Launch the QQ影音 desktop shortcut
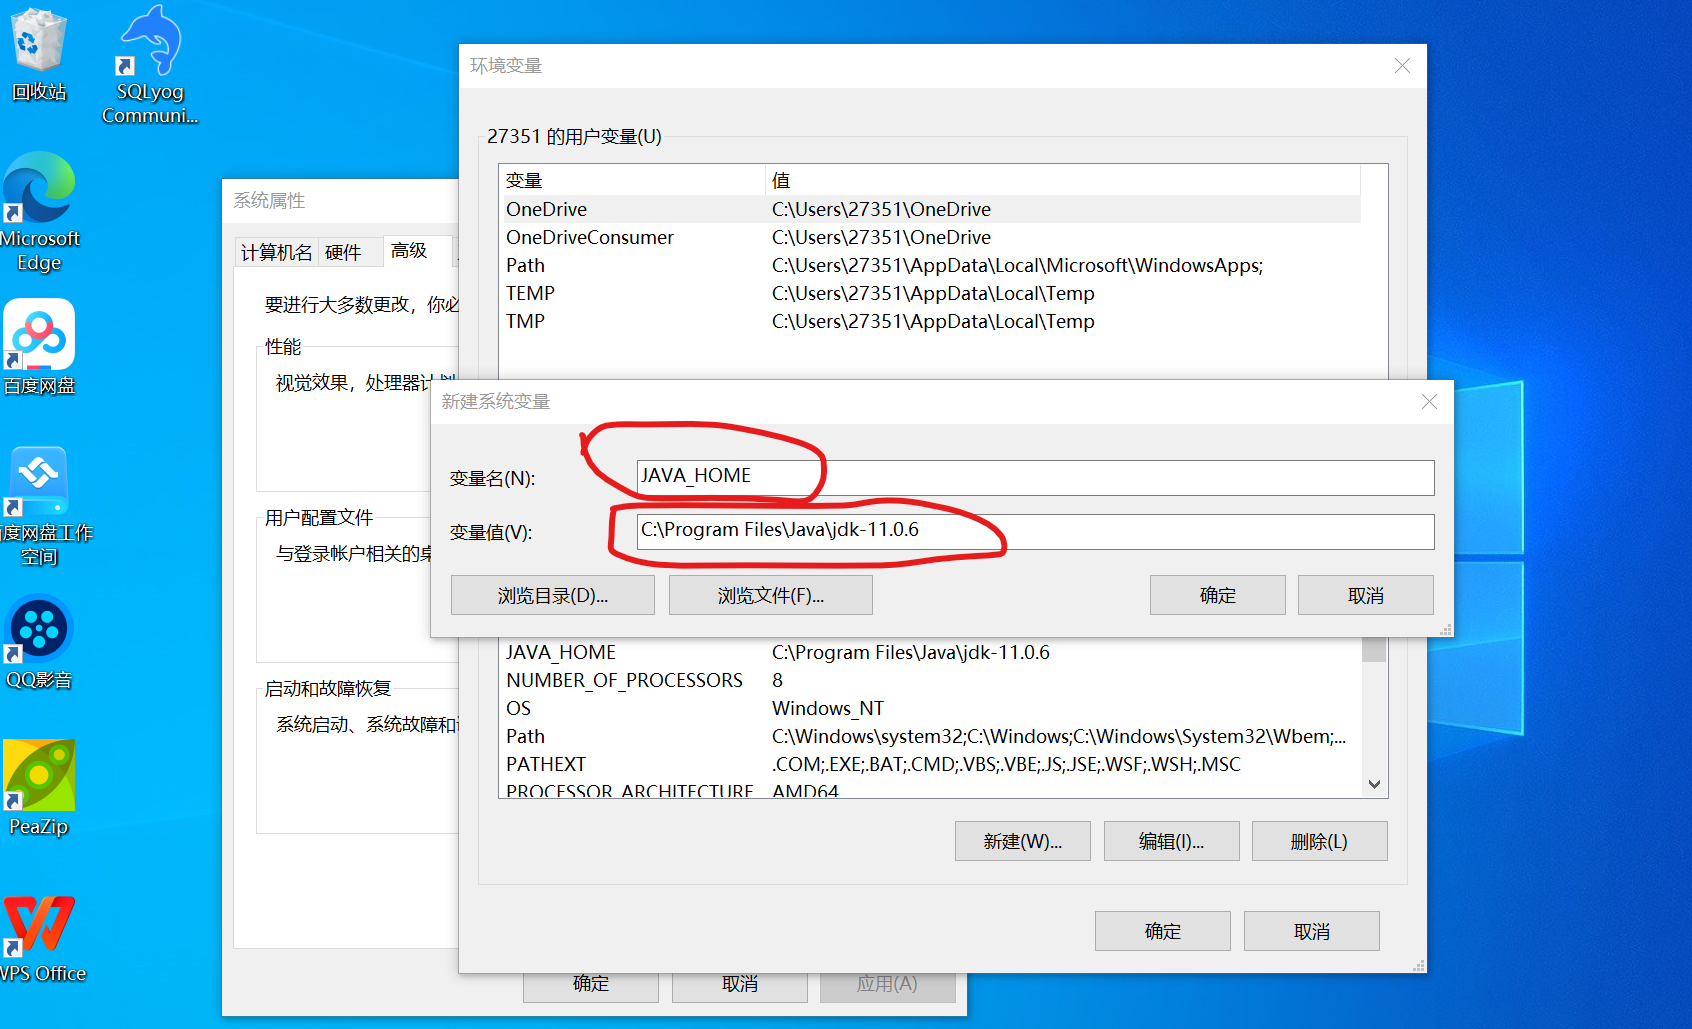 [39, 642]
